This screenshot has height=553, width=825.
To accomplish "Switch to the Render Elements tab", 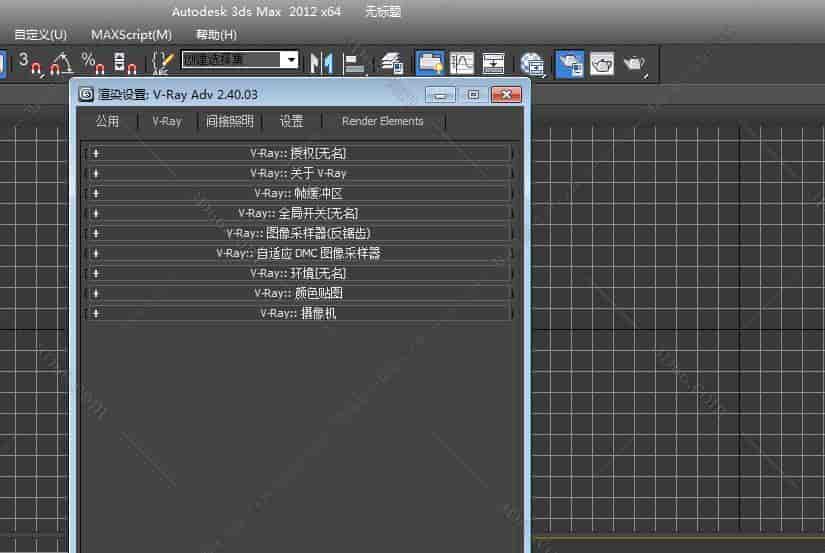I will [382, 121].
